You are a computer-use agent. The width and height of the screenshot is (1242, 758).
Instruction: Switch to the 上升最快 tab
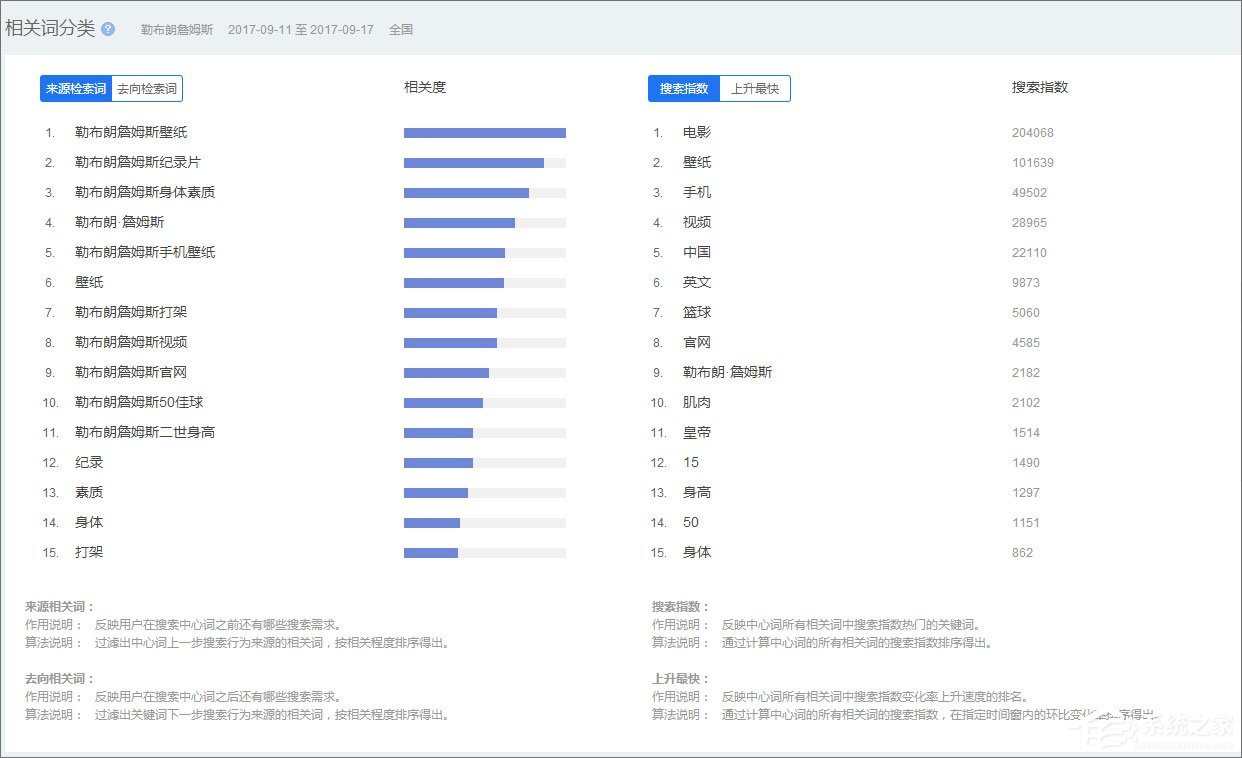[x=755, y=88]
